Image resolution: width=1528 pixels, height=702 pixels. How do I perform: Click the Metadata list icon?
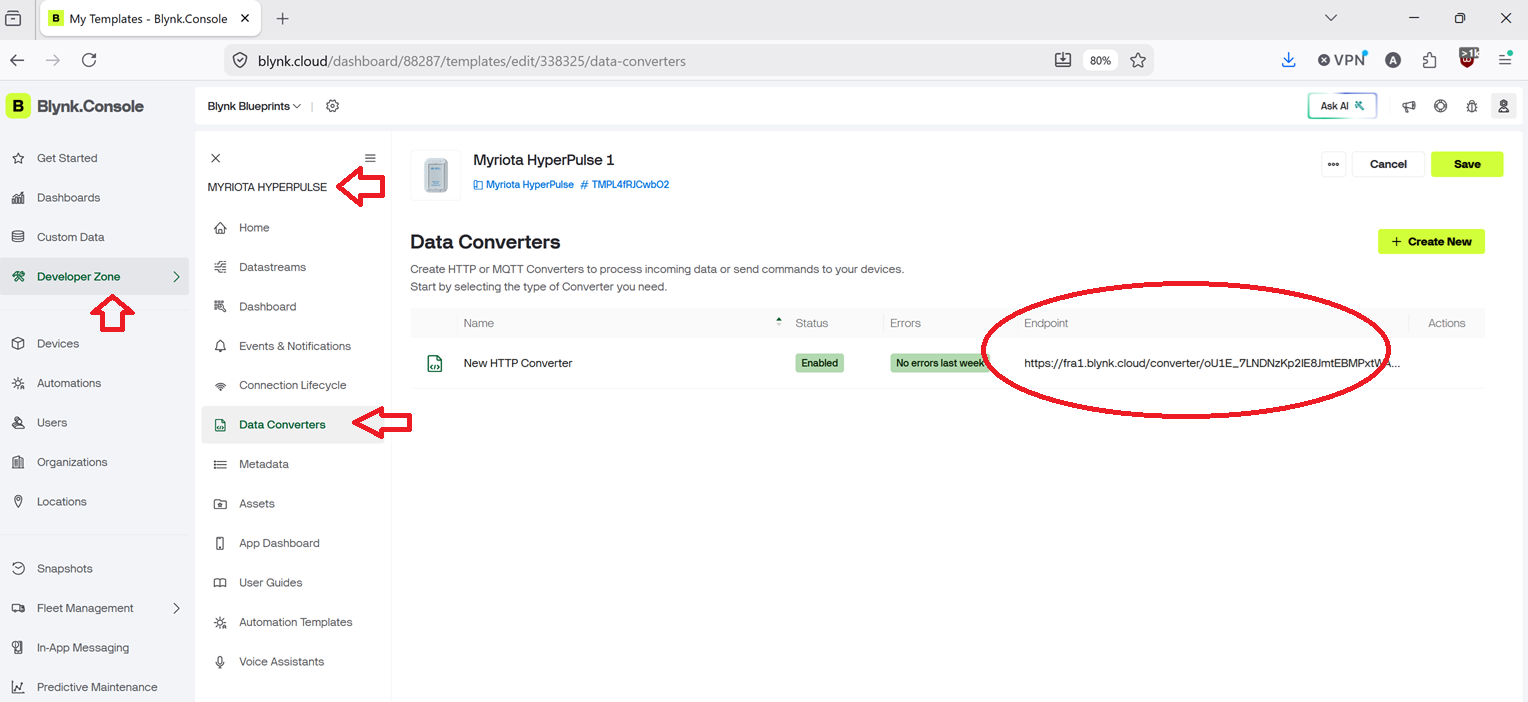pyautogui.click(x=220, y=464)
